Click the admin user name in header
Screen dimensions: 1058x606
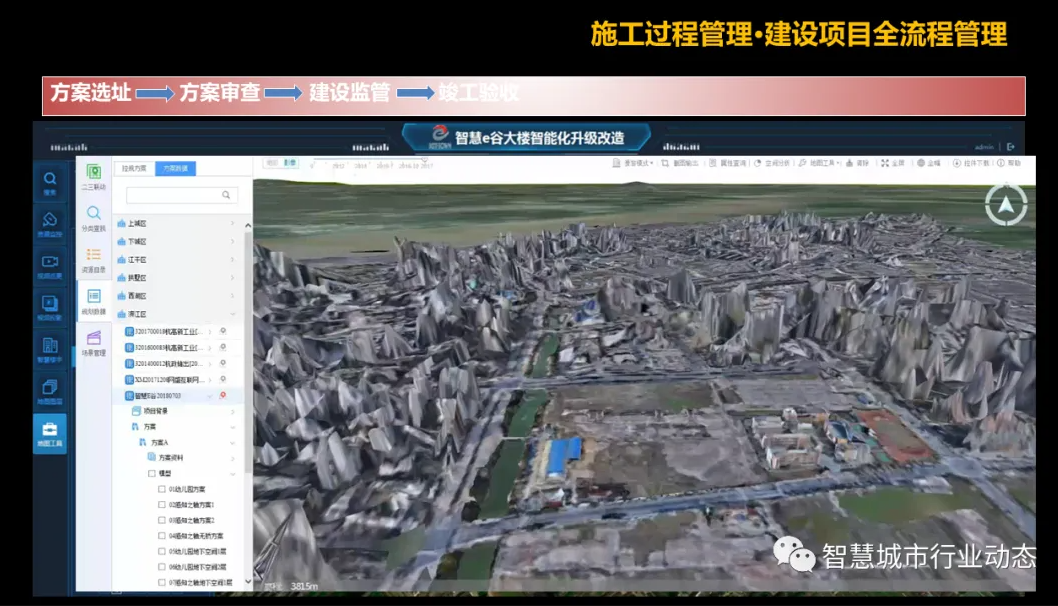click(x=984, y=147)
